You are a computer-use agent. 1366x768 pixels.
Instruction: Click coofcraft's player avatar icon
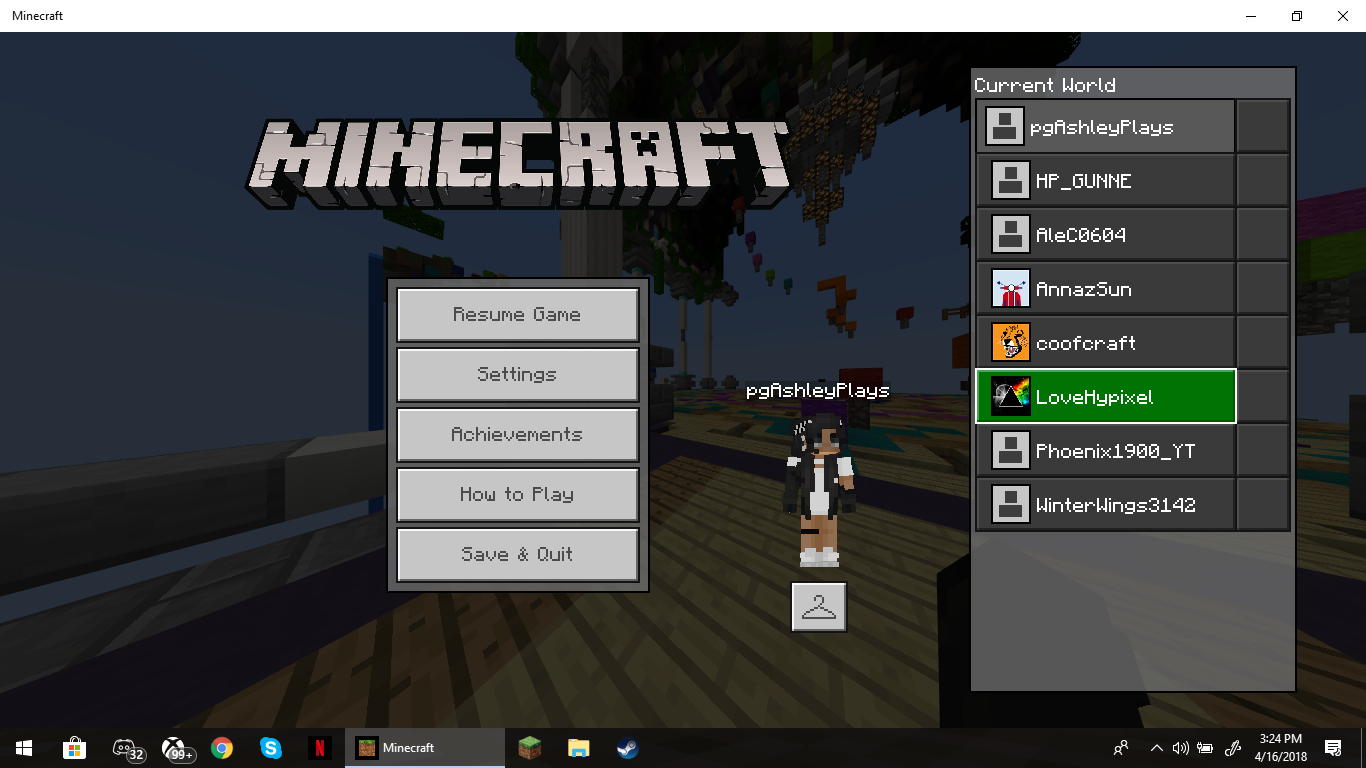coord(1010,343)
